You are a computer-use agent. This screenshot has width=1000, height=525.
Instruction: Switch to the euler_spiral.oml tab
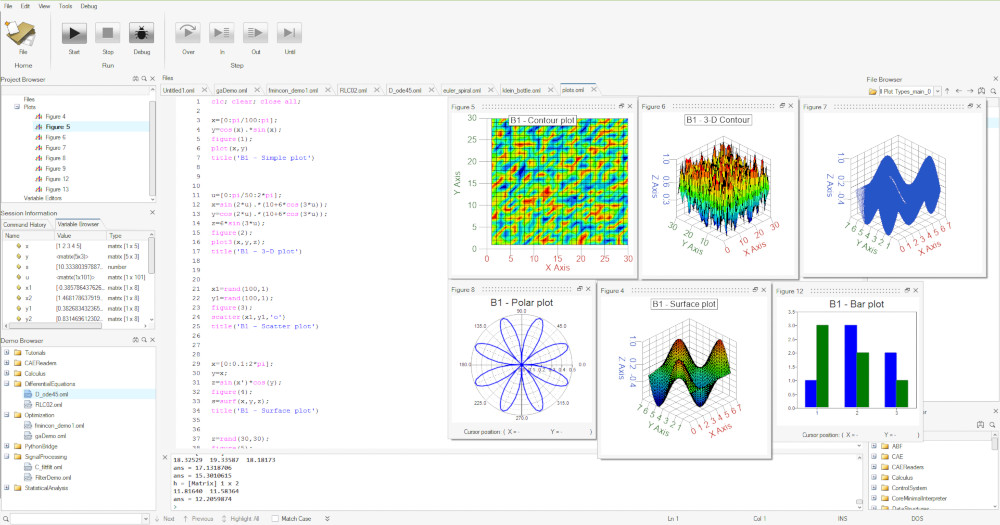463,89
